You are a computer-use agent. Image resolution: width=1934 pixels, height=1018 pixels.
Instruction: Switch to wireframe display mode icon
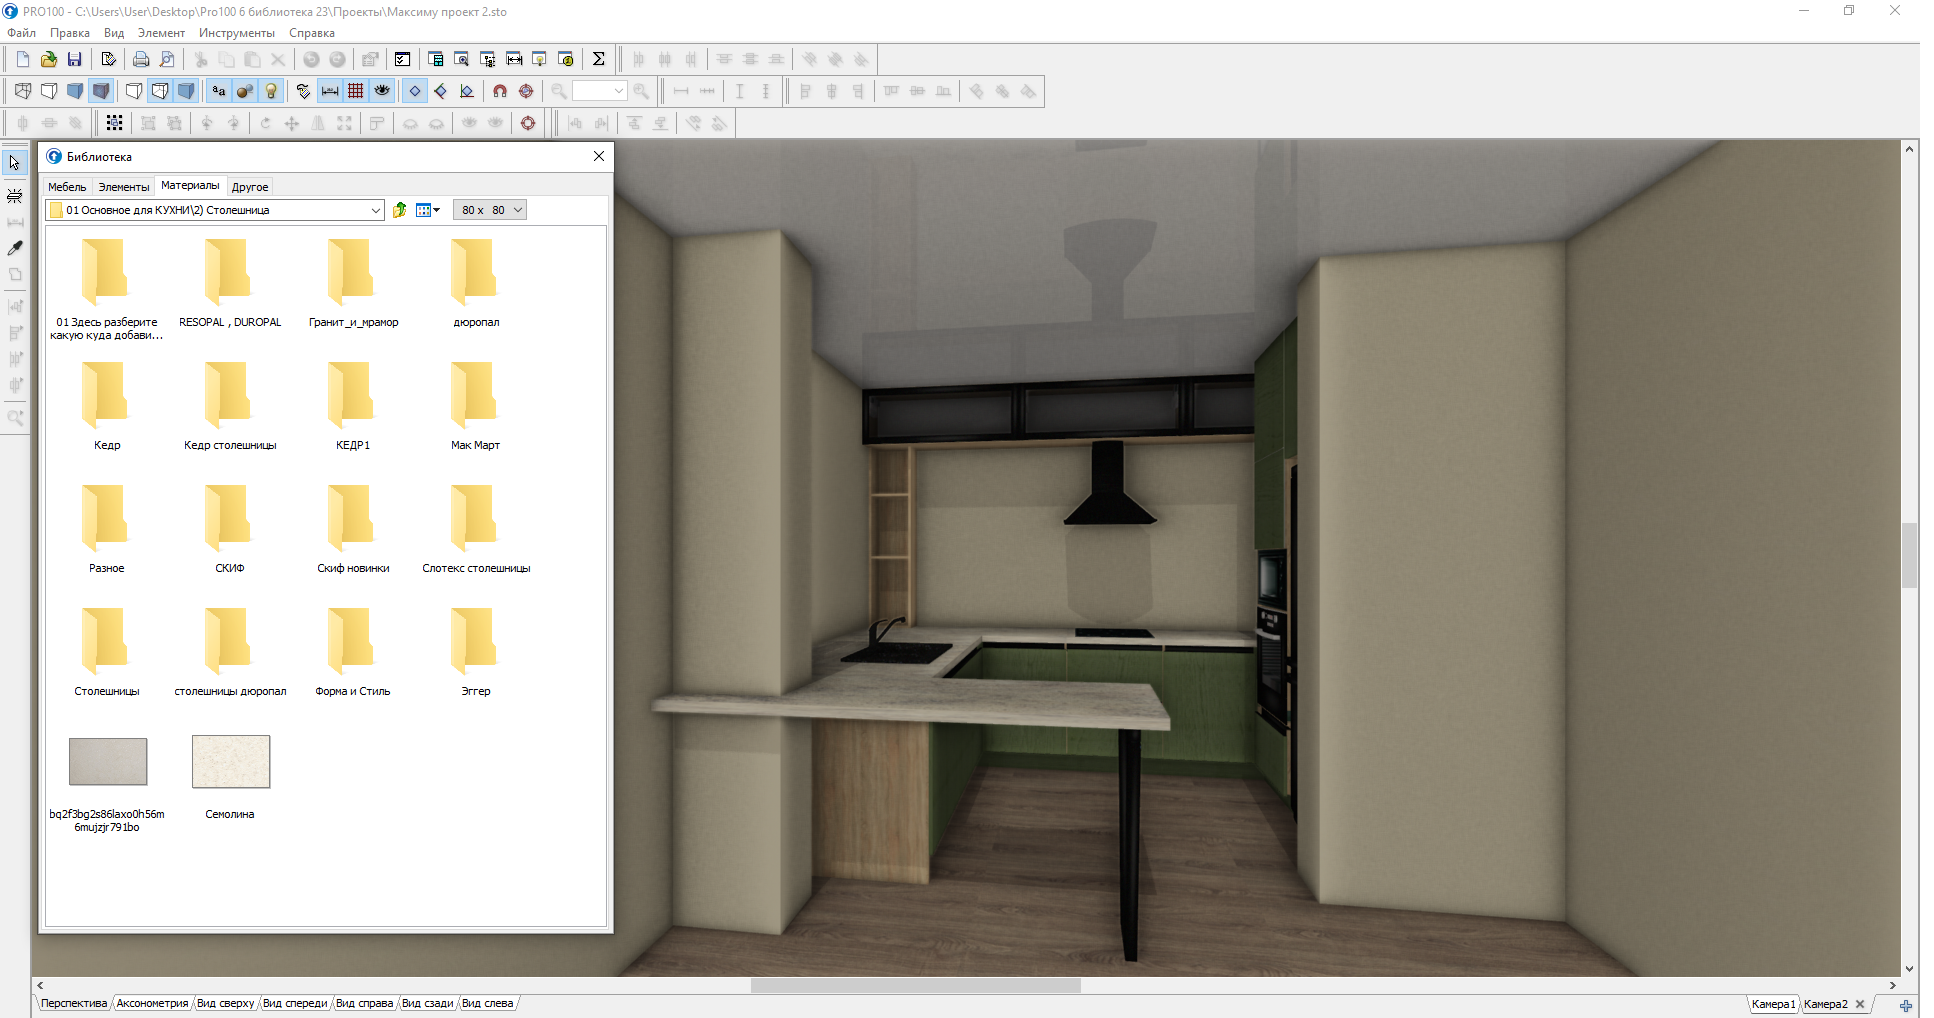click(x=23, y=91)
